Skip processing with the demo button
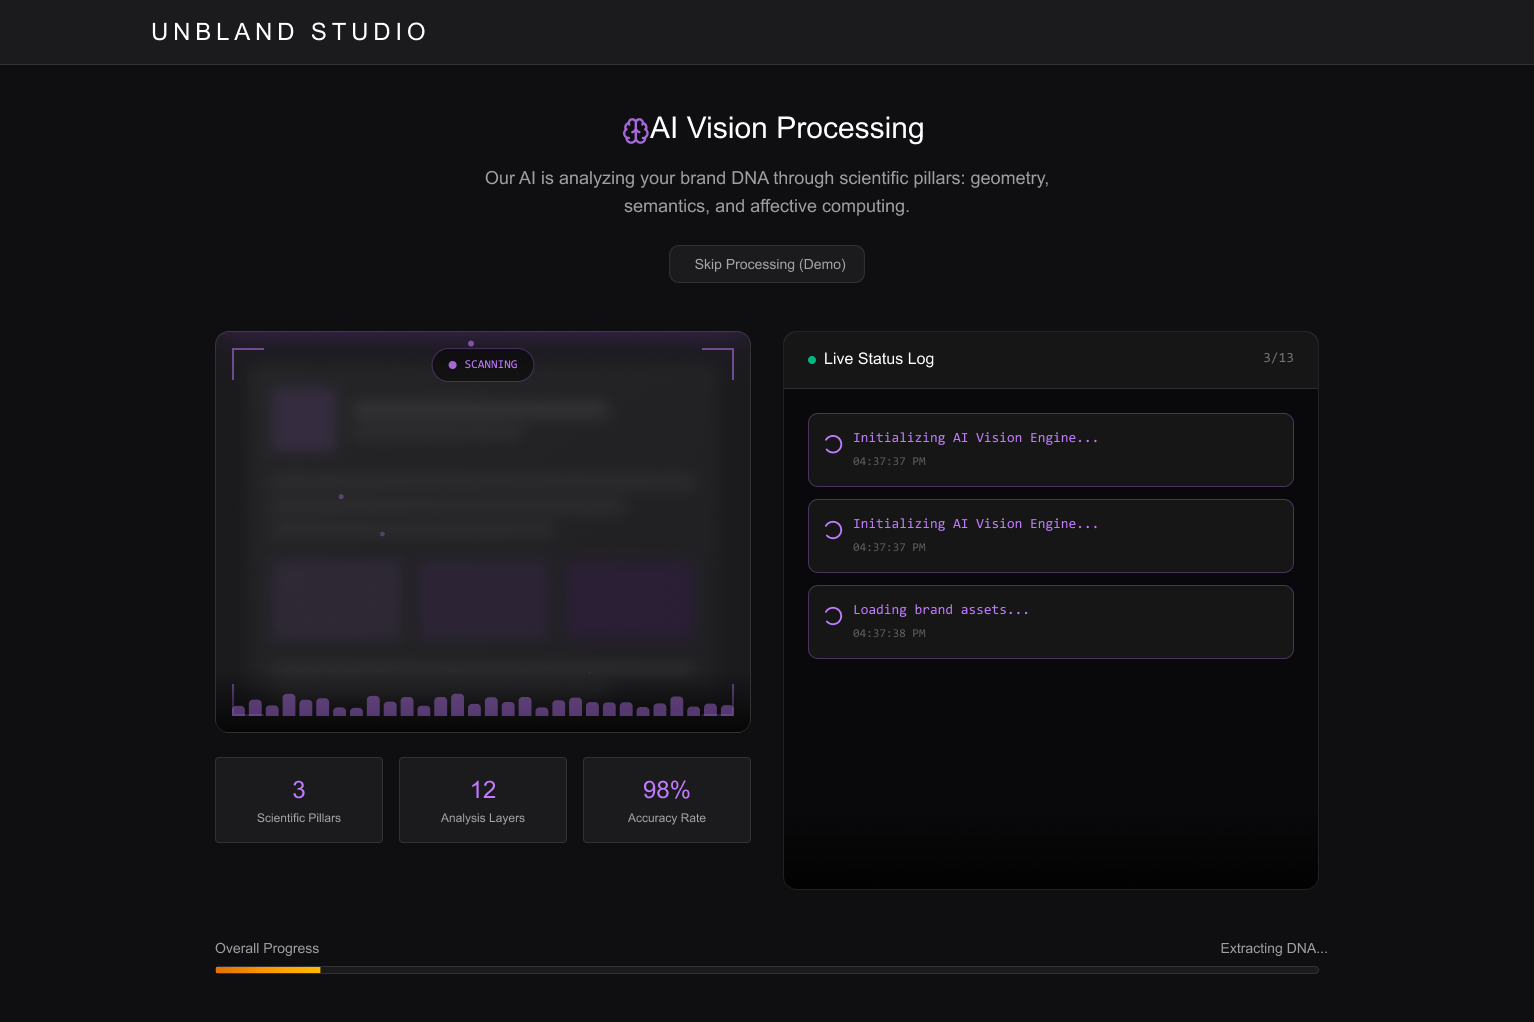 (767, 264)
